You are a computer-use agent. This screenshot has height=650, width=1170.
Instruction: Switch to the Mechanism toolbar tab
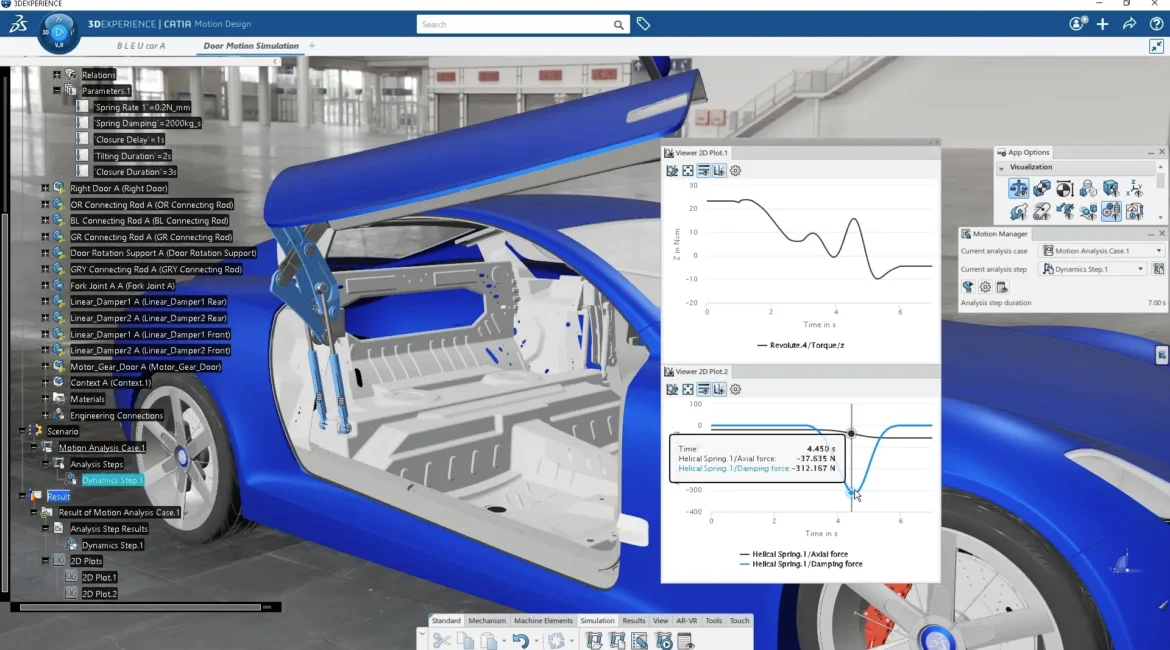pos(487,621)
